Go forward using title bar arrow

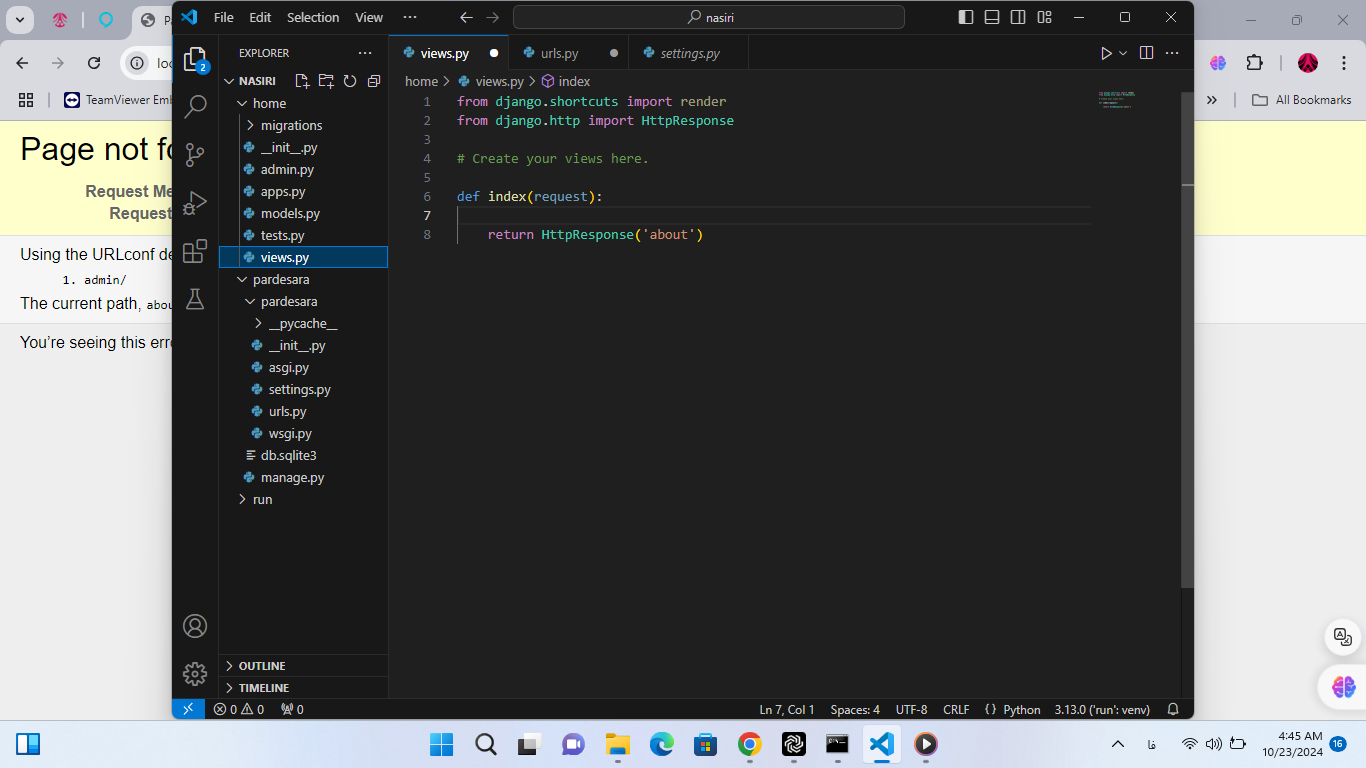coord(492,17)
